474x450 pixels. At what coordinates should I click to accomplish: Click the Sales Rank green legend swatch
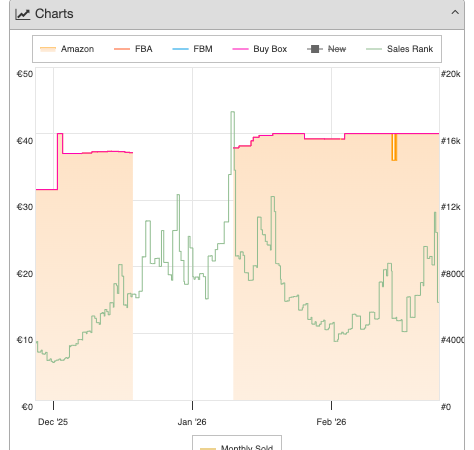374,49
